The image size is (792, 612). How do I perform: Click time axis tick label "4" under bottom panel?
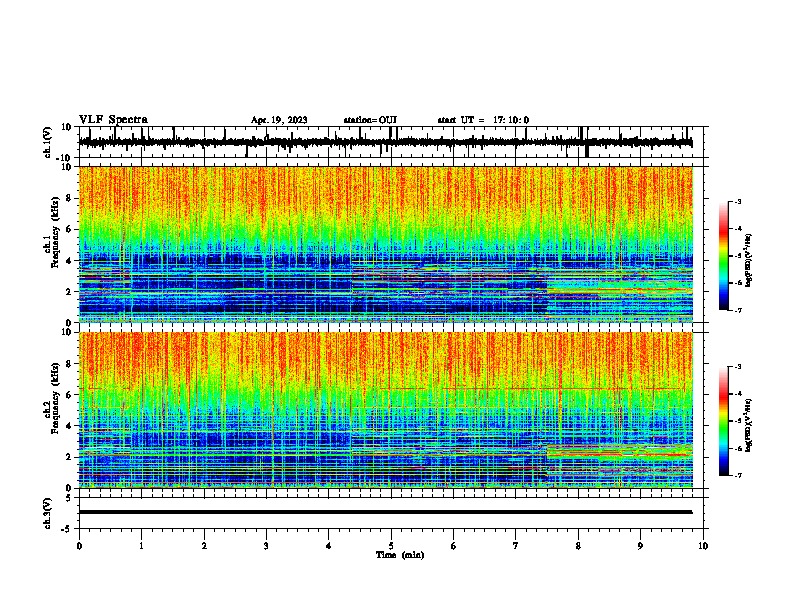click(329, 546)
